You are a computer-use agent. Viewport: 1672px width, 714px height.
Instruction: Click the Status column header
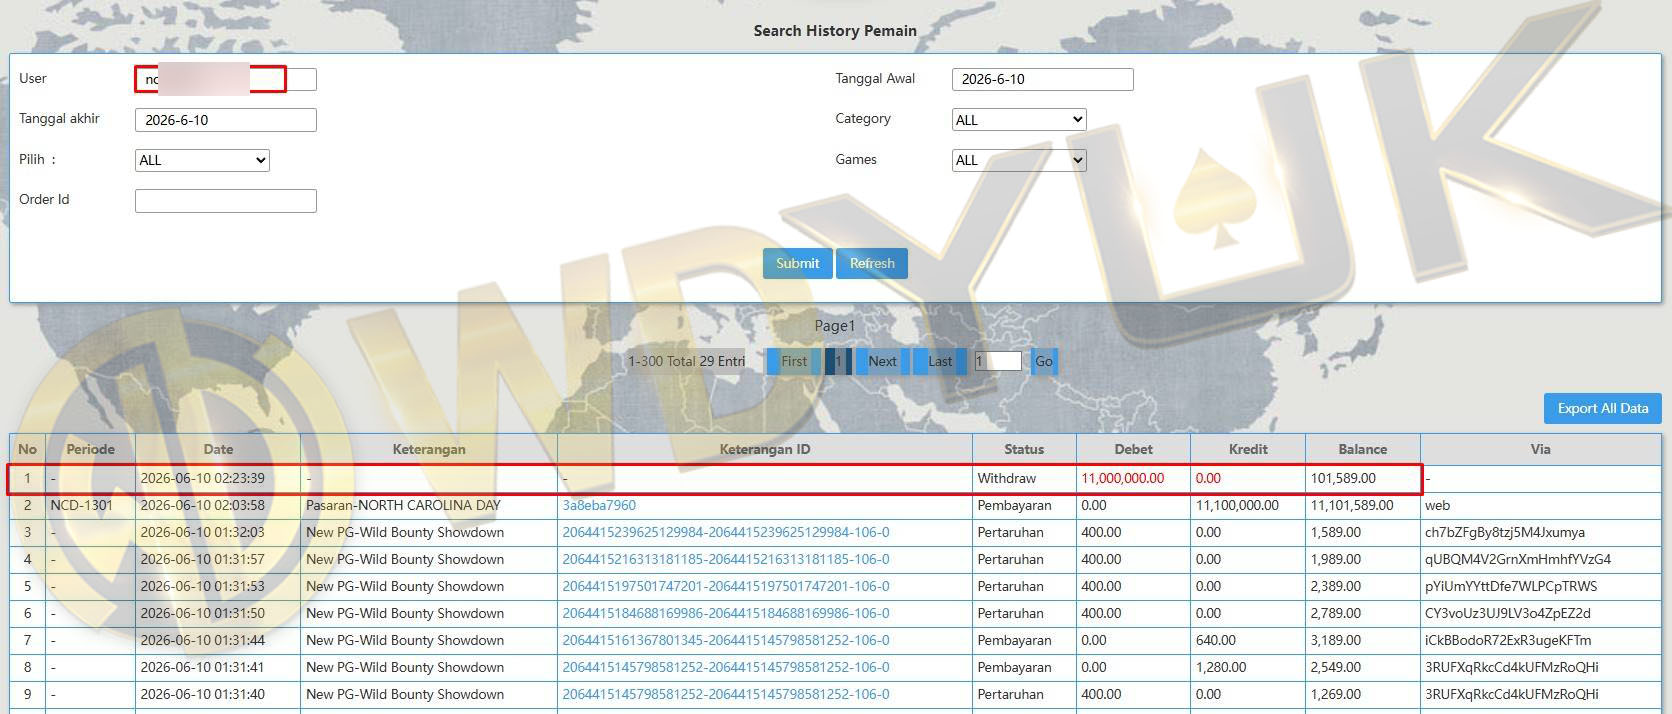(1024, 449)
